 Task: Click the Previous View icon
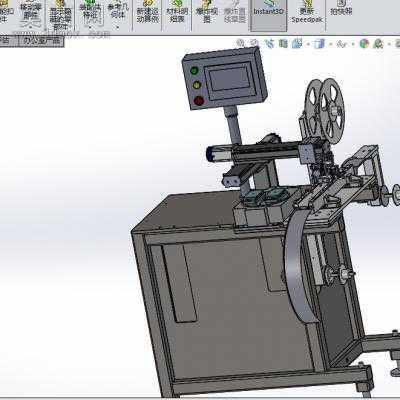(x=269, y=43)
